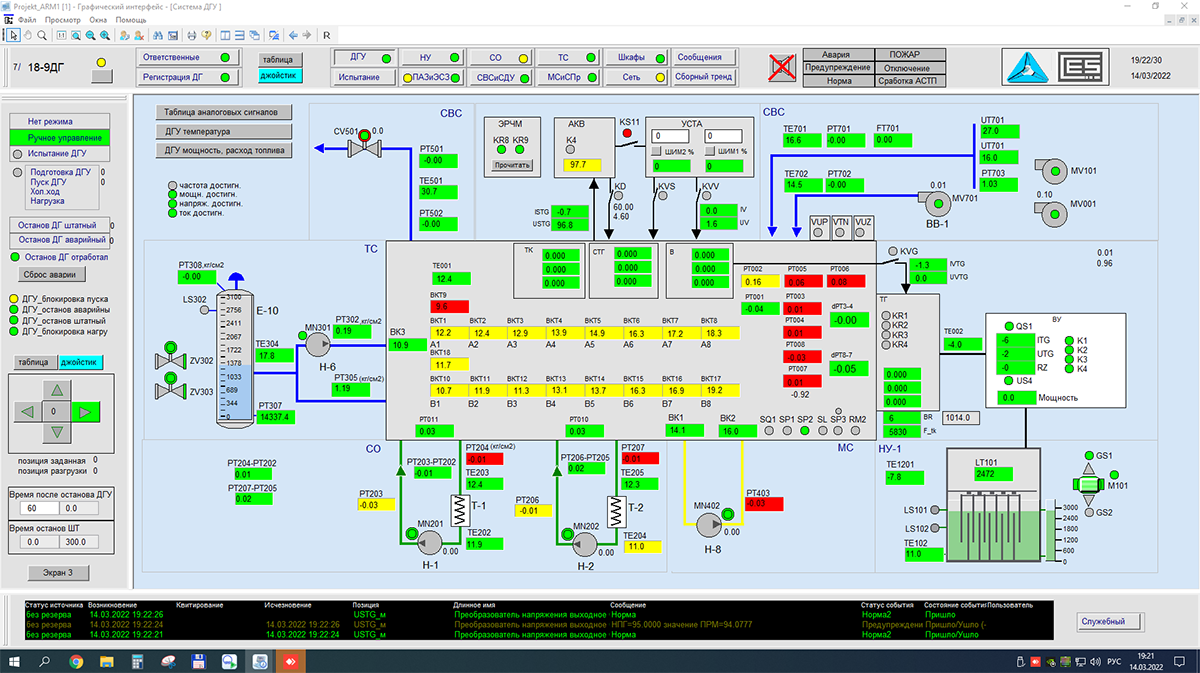Image resolution: width=1200 pixels, height=673 pixels.
Task: Click the MN301 pump H-6 symbol
Action: (x=320, y=343)
